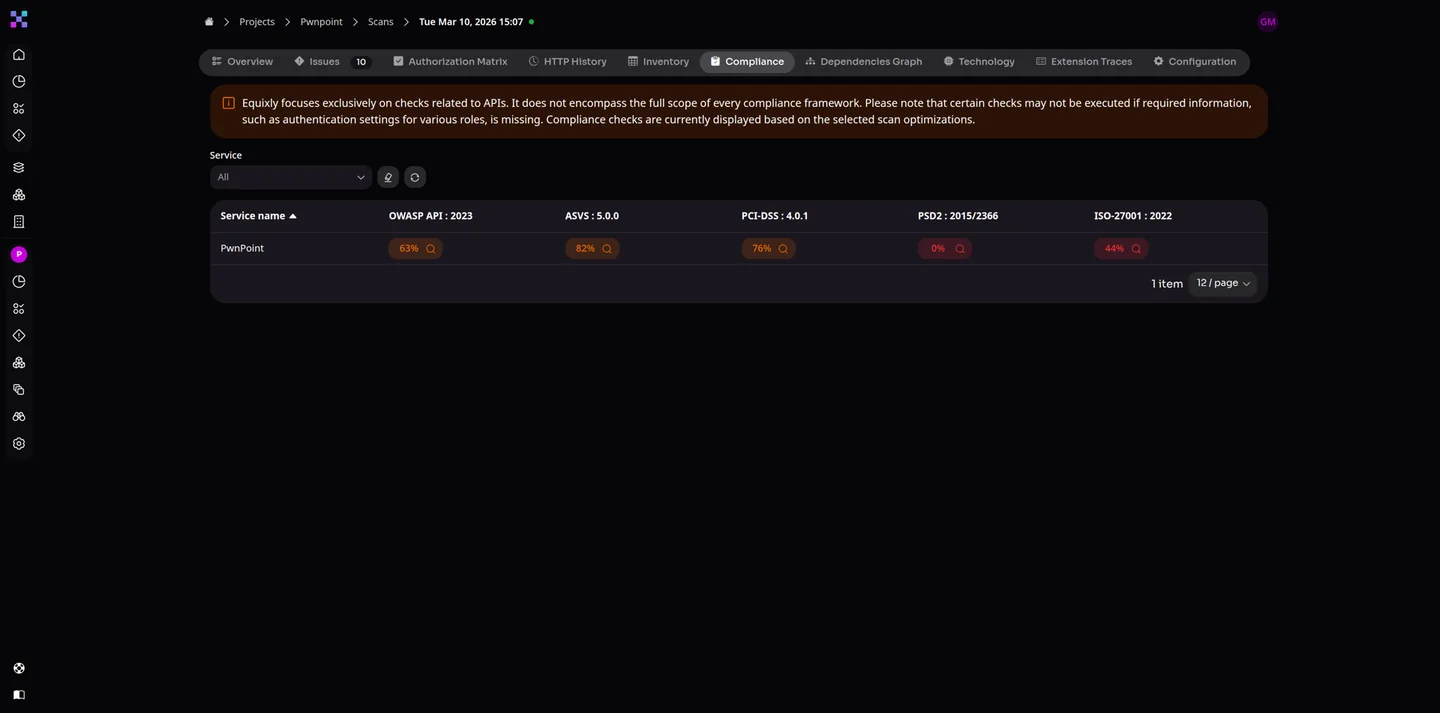Open the Service filter dropdown

(x=291, y=177)
